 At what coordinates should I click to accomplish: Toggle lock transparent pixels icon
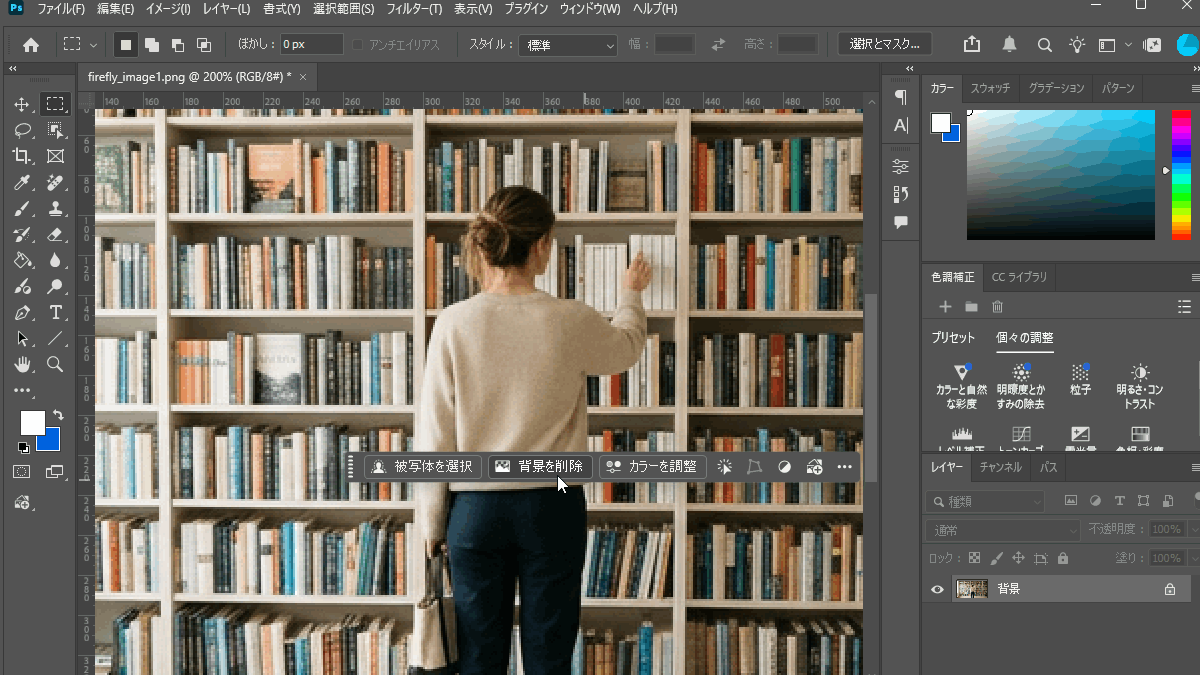975,558
